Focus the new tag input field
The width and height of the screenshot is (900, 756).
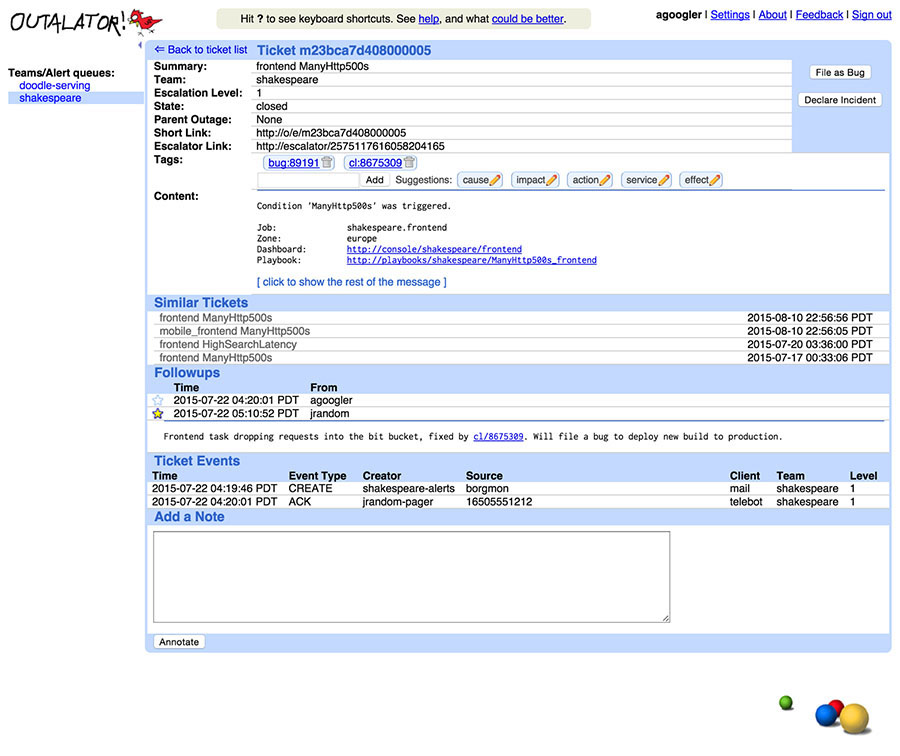click(308, 180)
